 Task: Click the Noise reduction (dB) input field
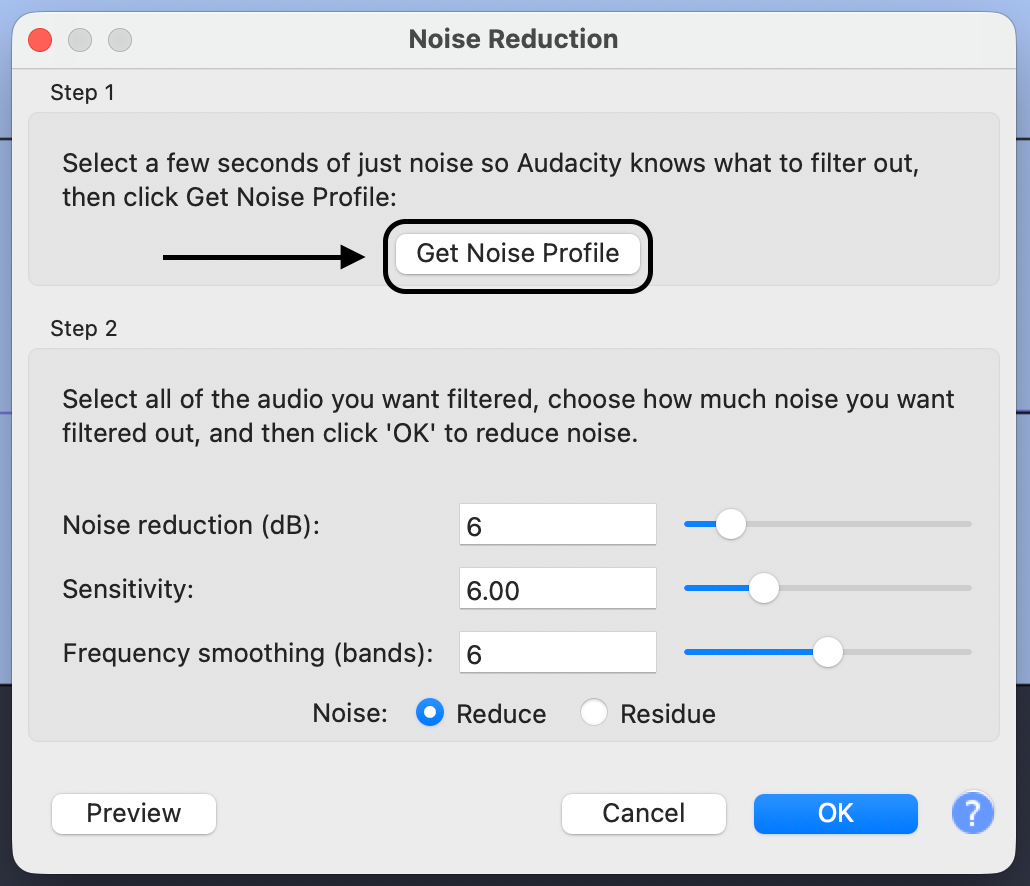(557, 525)
